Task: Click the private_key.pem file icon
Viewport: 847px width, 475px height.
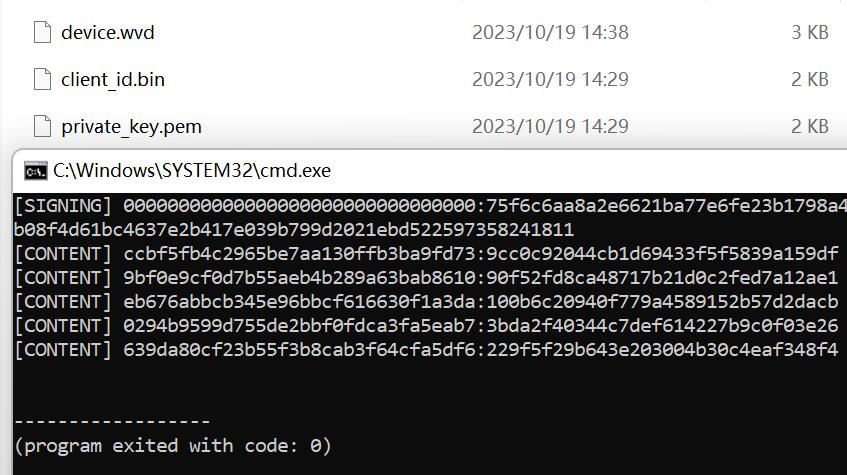Action: 42,126
